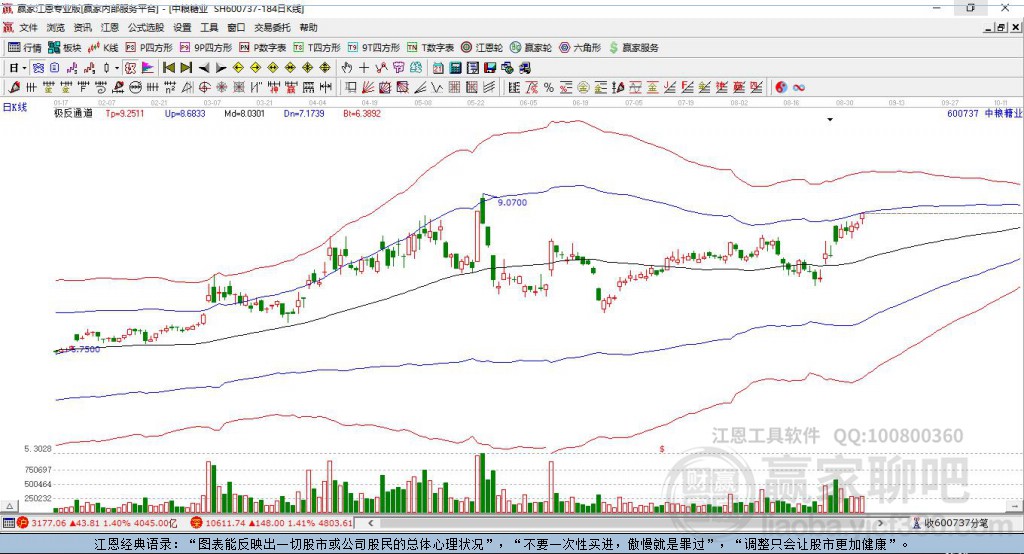Screen dimensions: 1024x554
Task: Toggle the pressed 权 adjust-price button
Action: pyautogui.click(x=131, y=68)
